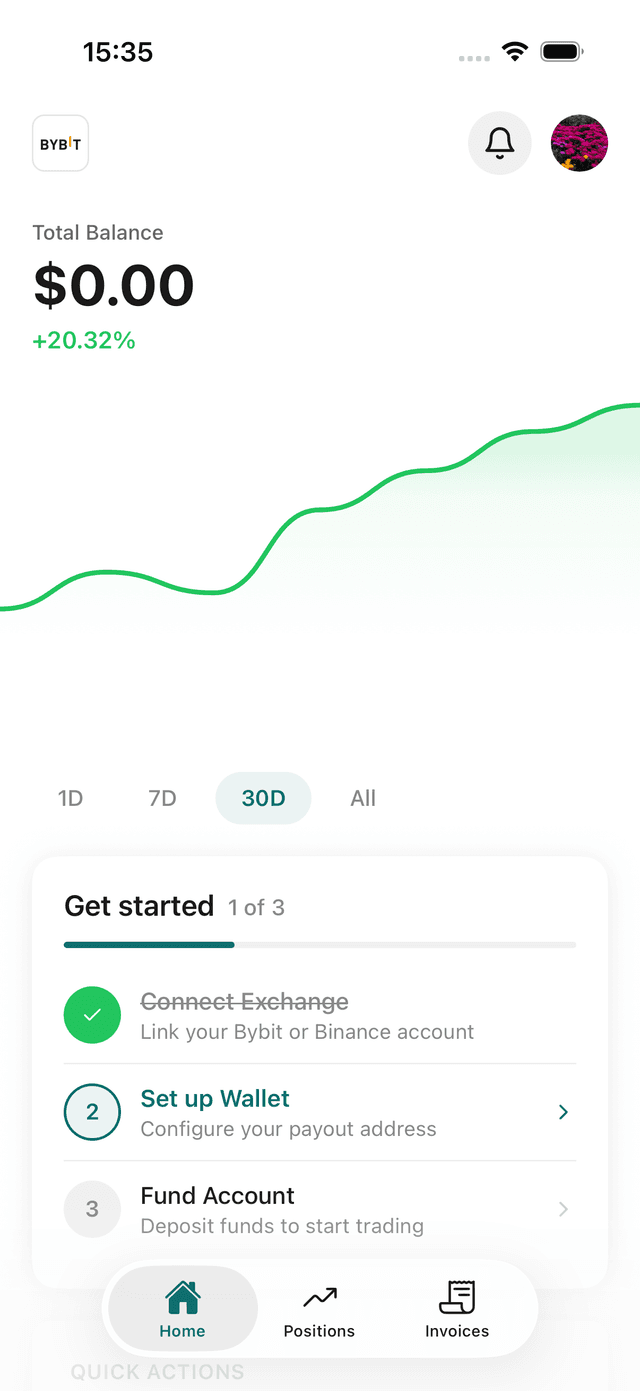
Task: Click the step 2 numbered circle icon
Action: tap(92, 1112)
